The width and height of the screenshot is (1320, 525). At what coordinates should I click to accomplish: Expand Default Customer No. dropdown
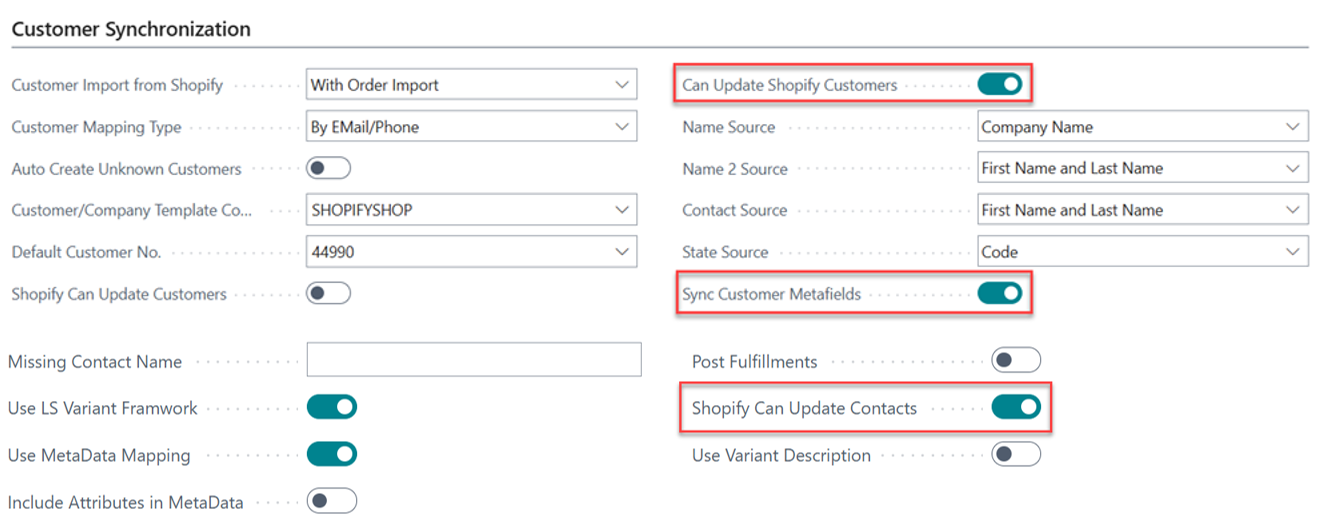click(x=622, y=252)
